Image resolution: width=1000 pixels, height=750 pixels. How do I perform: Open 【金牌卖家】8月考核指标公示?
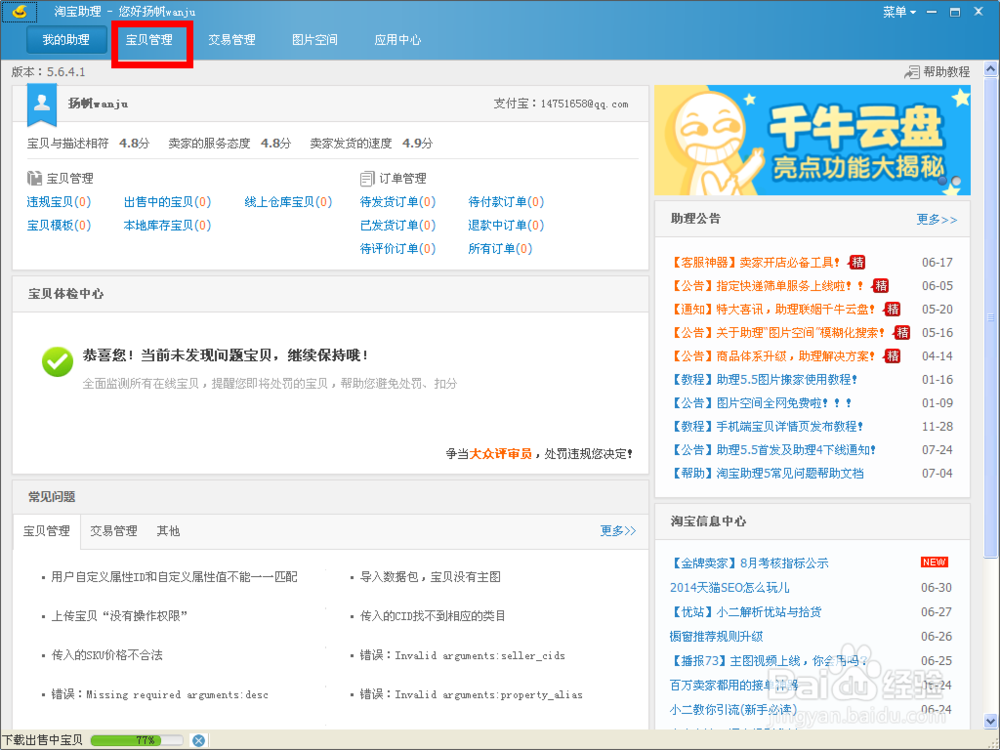coord(749,563)
